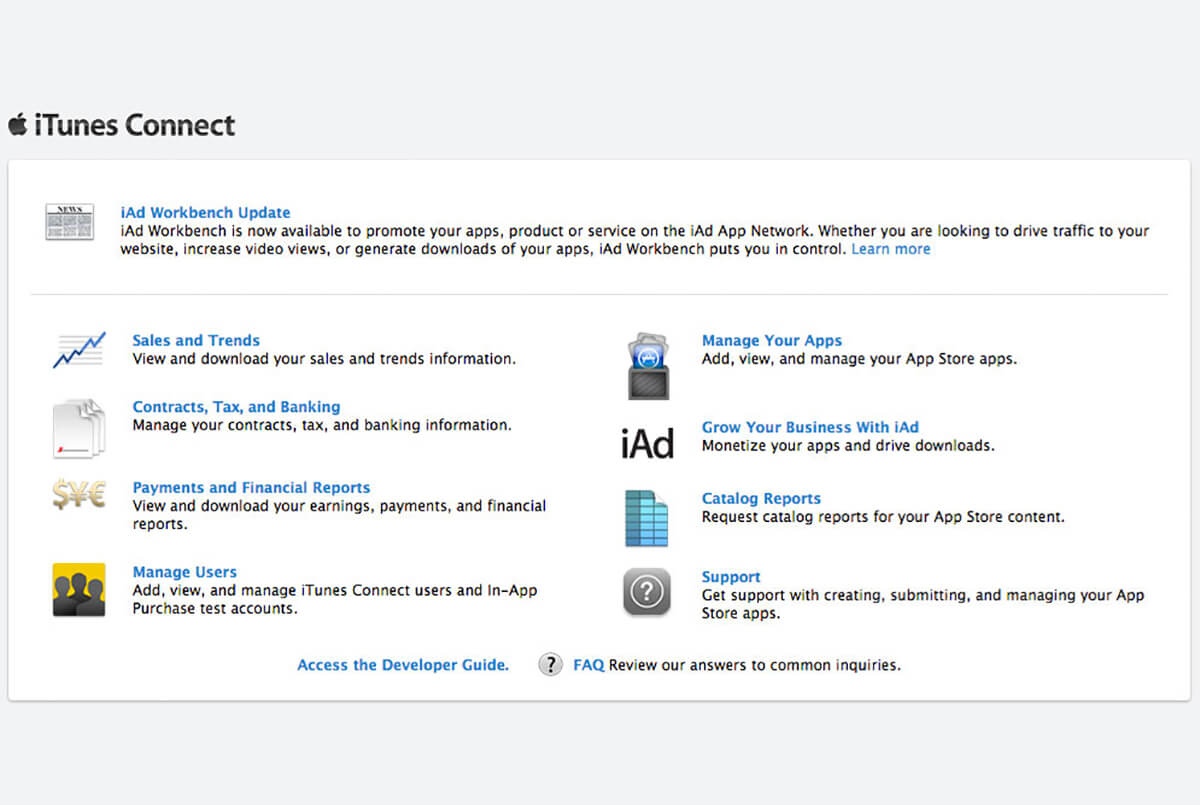The width and height of the screenshot is (1200, 805).
Task: Click the newspaper icon beside iAd Workbench Update
Action: (69, 221)
